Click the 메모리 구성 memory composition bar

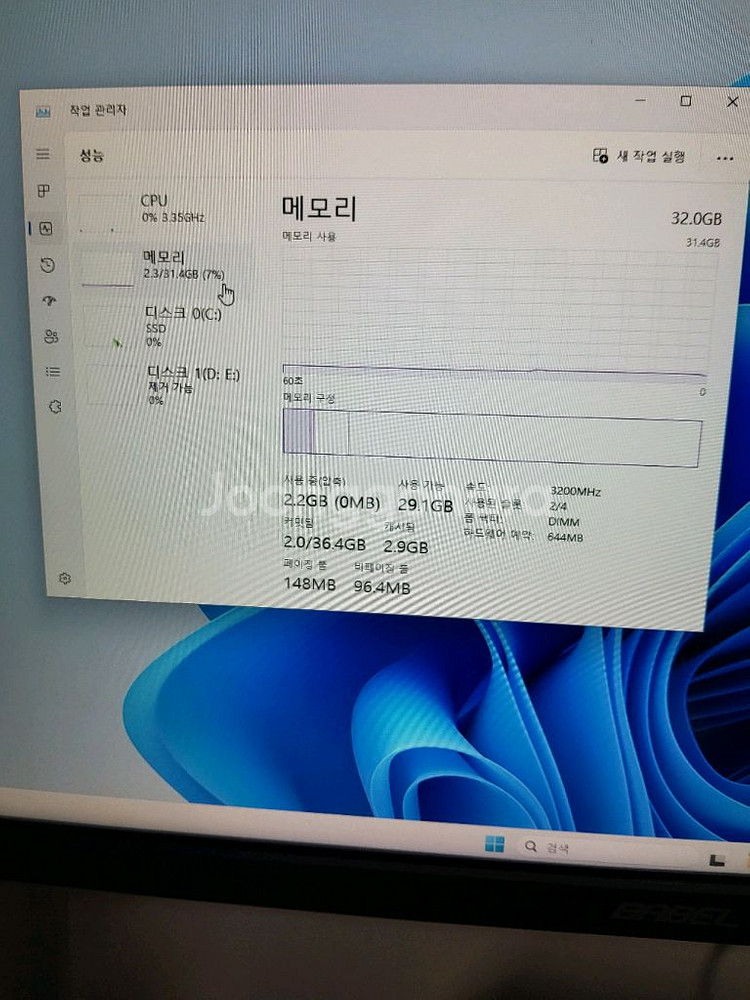(492, 440)
